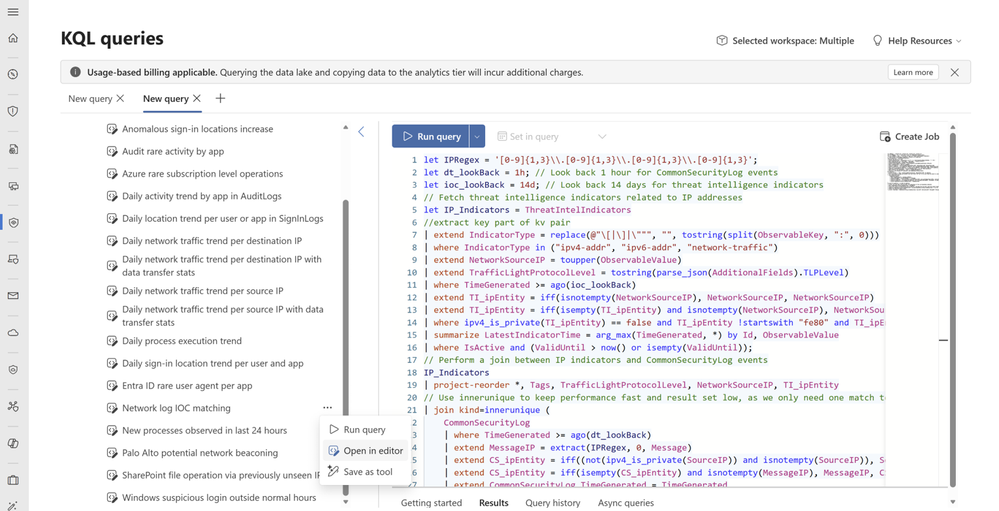Open more options for Network log IOC matching
Viewport: 999px width, 511px height.
tap(327, 408)
